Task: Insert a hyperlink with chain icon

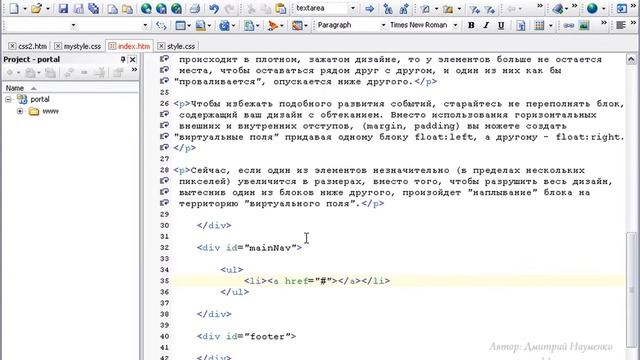Action: 568,25
